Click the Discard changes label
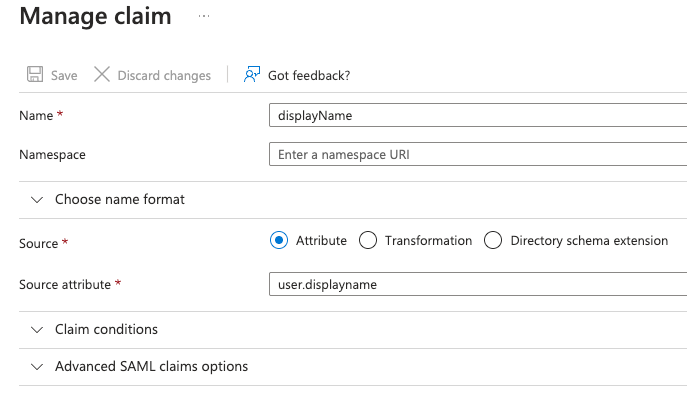The image size is (687, 400). (164, 76)
